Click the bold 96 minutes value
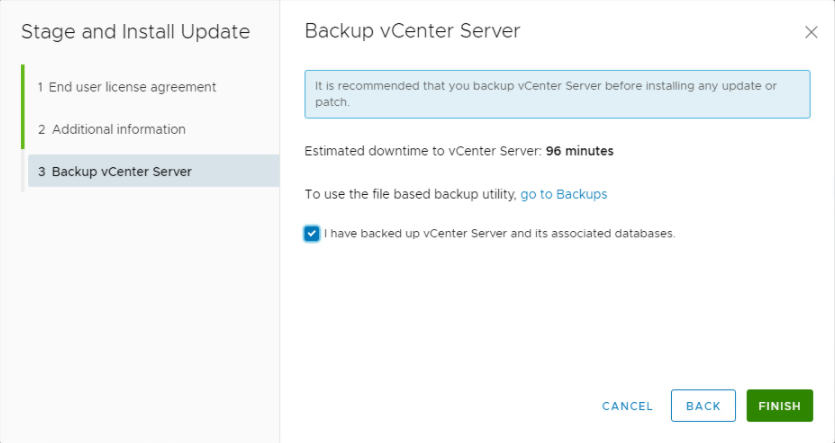The image size is (835, 443). (580, 152)
